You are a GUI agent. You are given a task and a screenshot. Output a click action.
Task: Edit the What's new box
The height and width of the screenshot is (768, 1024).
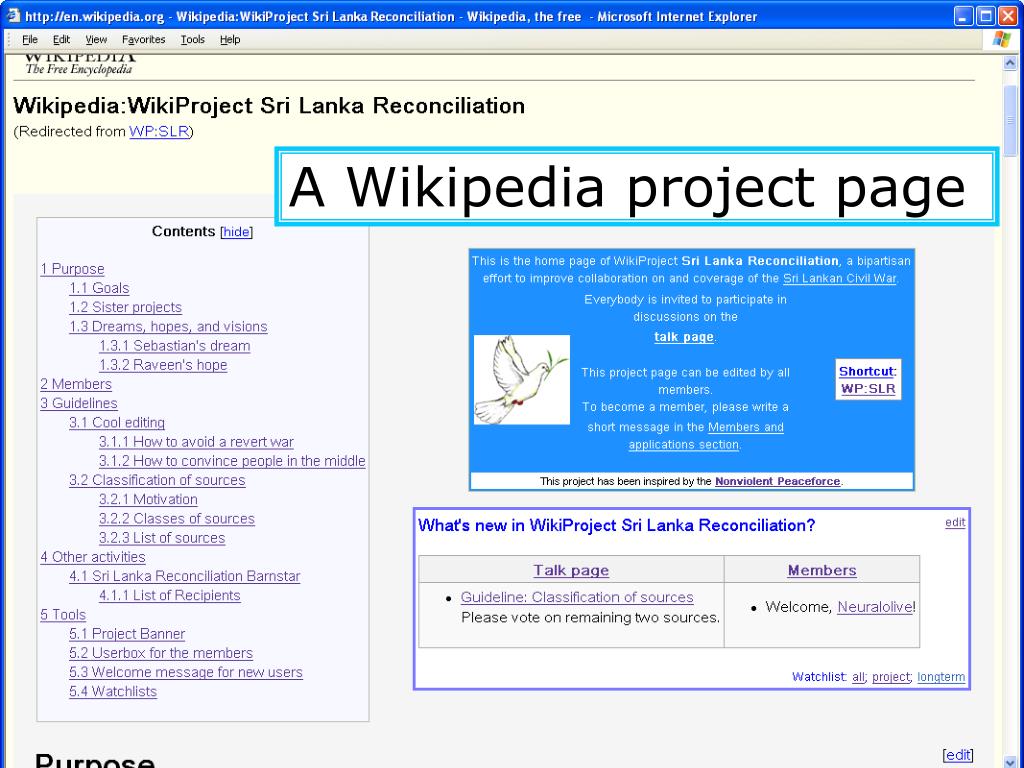(x=955, y=522)
